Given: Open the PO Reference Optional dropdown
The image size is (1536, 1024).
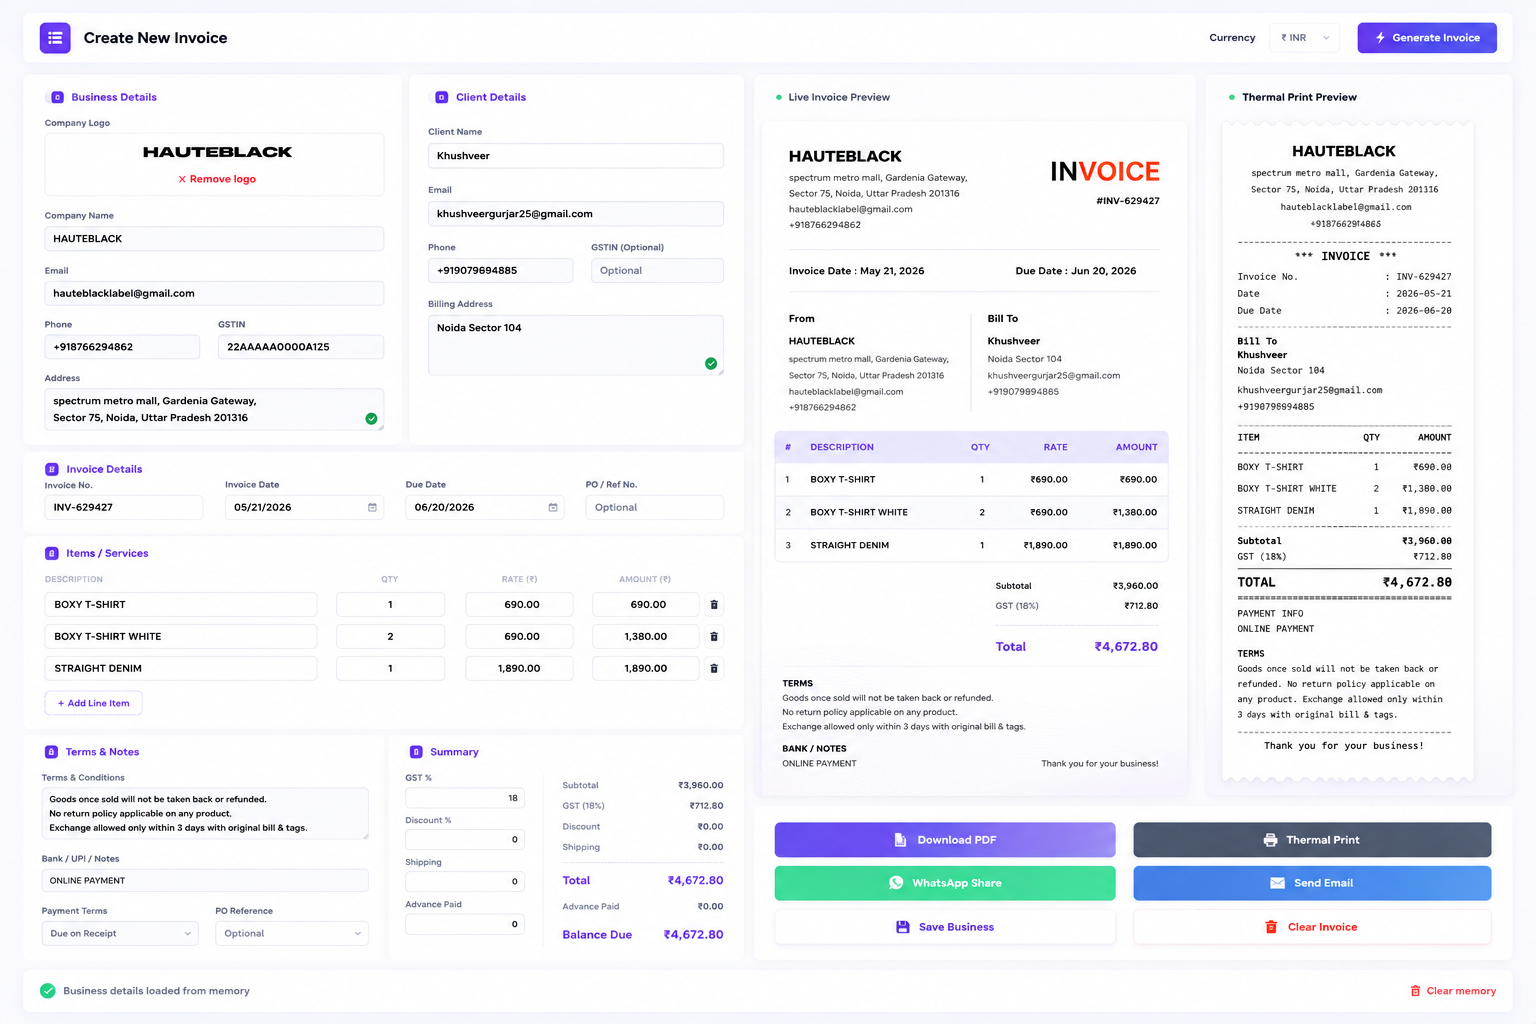Looking at the screenshot, I should click(x=292, y=934).
